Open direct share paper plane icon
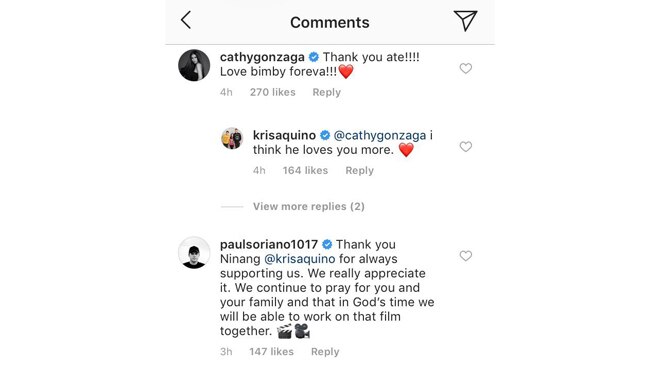The height and width of the screenshot is (368, 660). click(465, 21)
